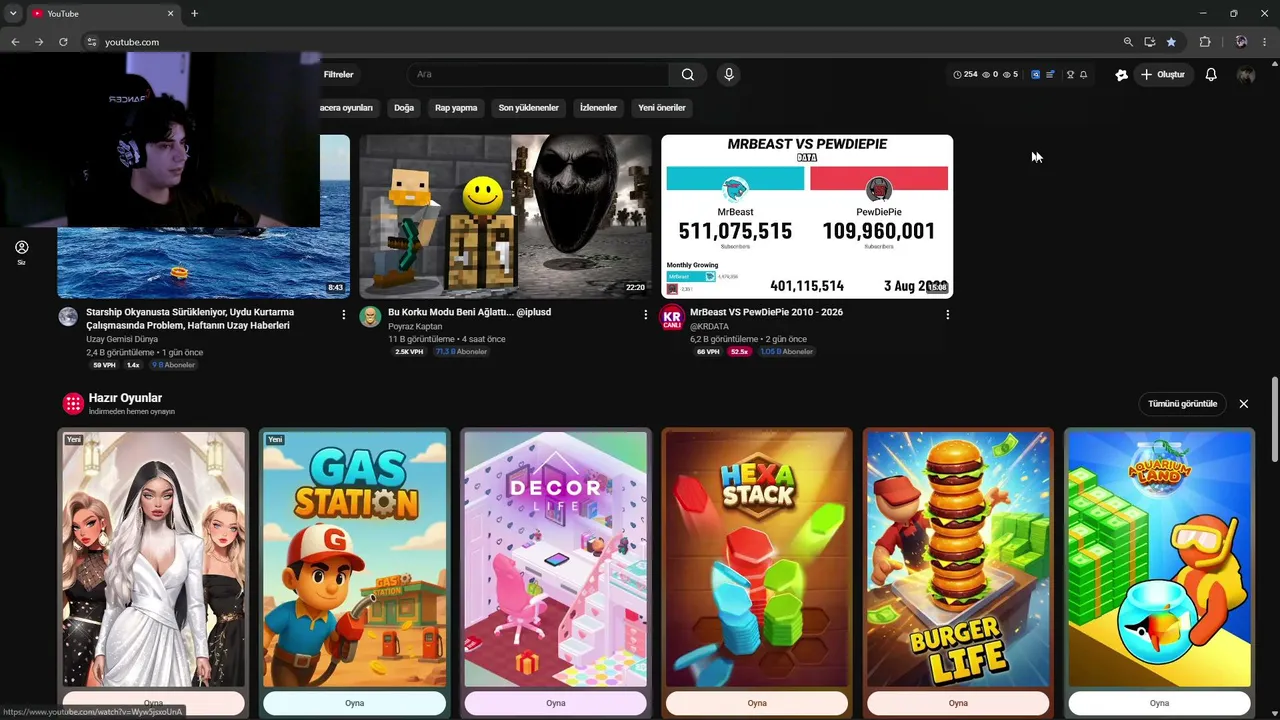Open options menu for MrBeast VS PewDiePie video
Image resolution: width=1280 pixels, height=720 pixels.
tap(947, 314)
